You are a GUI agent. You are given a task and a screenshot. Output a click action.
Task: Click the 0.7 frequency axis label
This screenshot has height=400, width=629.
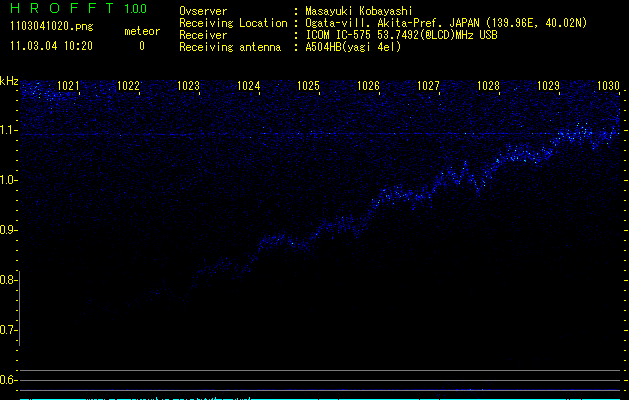pyautogui.click(x=7, y=330)
